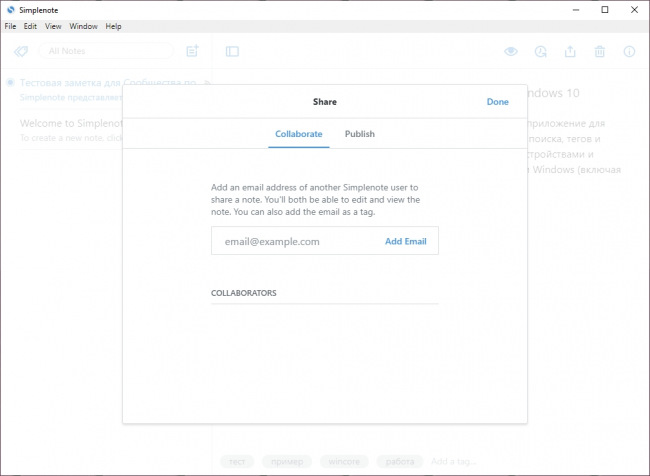Click the share note icon

click(570, 51)
